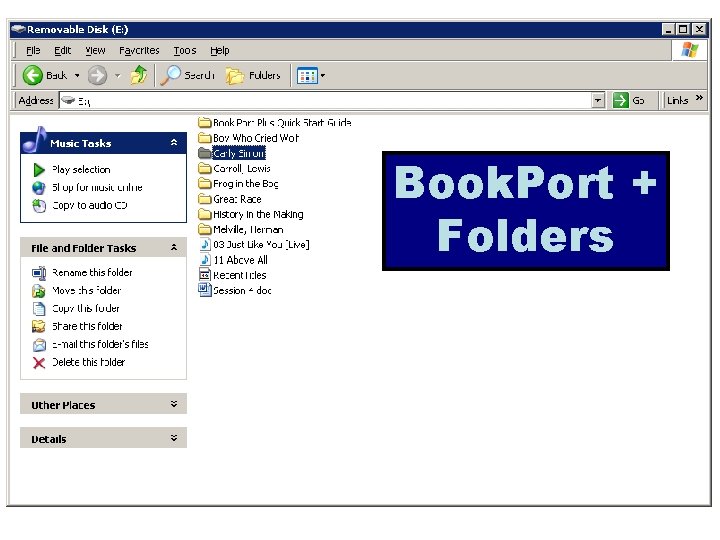720x540 pixels.
Task: Click the red X Delete folder icon
Action: coord(39,363)
